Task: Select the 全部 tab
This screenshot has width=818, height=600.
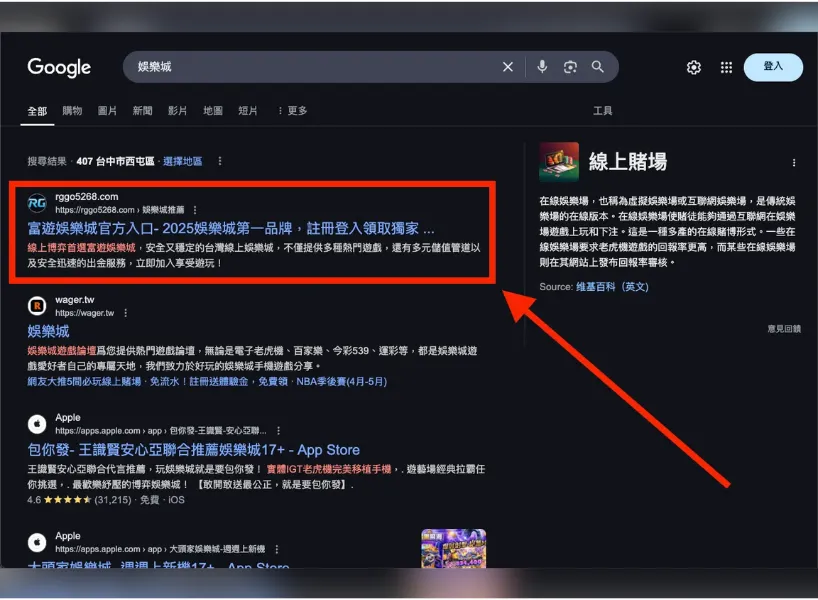Action: pyautogui.click(x=37, y=111)
